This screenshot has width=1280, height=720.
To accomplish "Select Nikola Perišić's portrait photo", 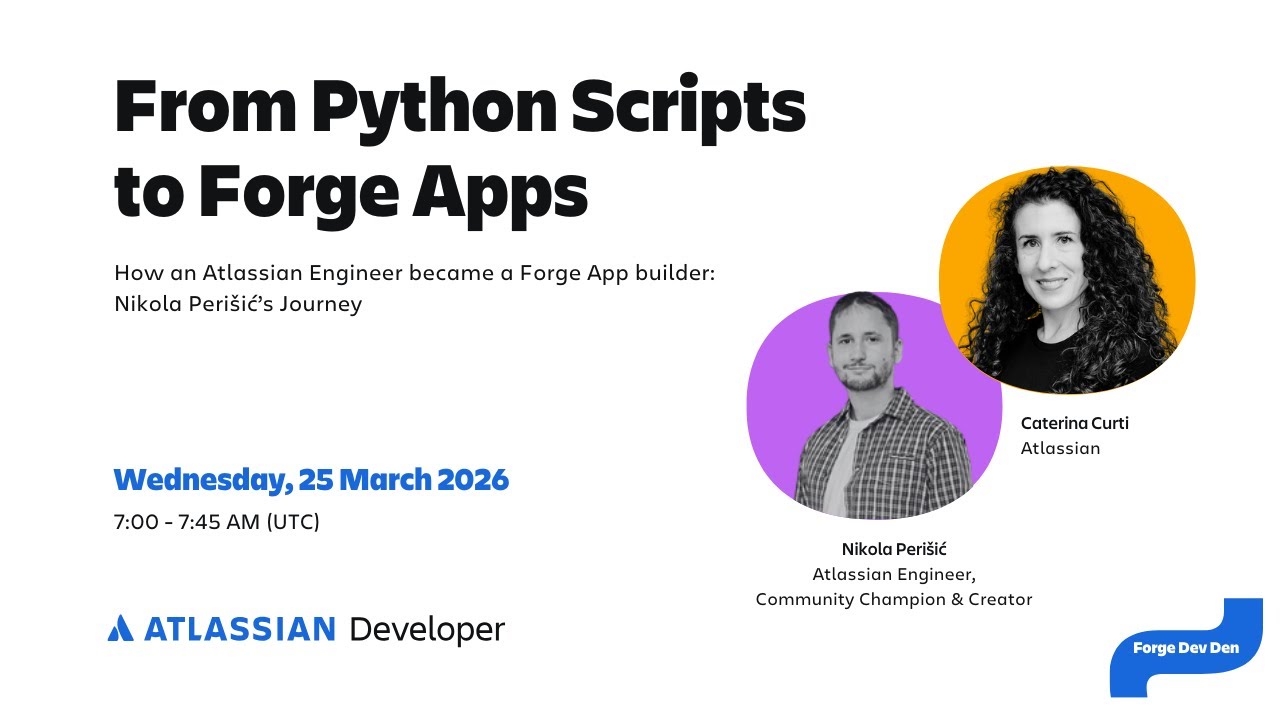I will (874, 405).
